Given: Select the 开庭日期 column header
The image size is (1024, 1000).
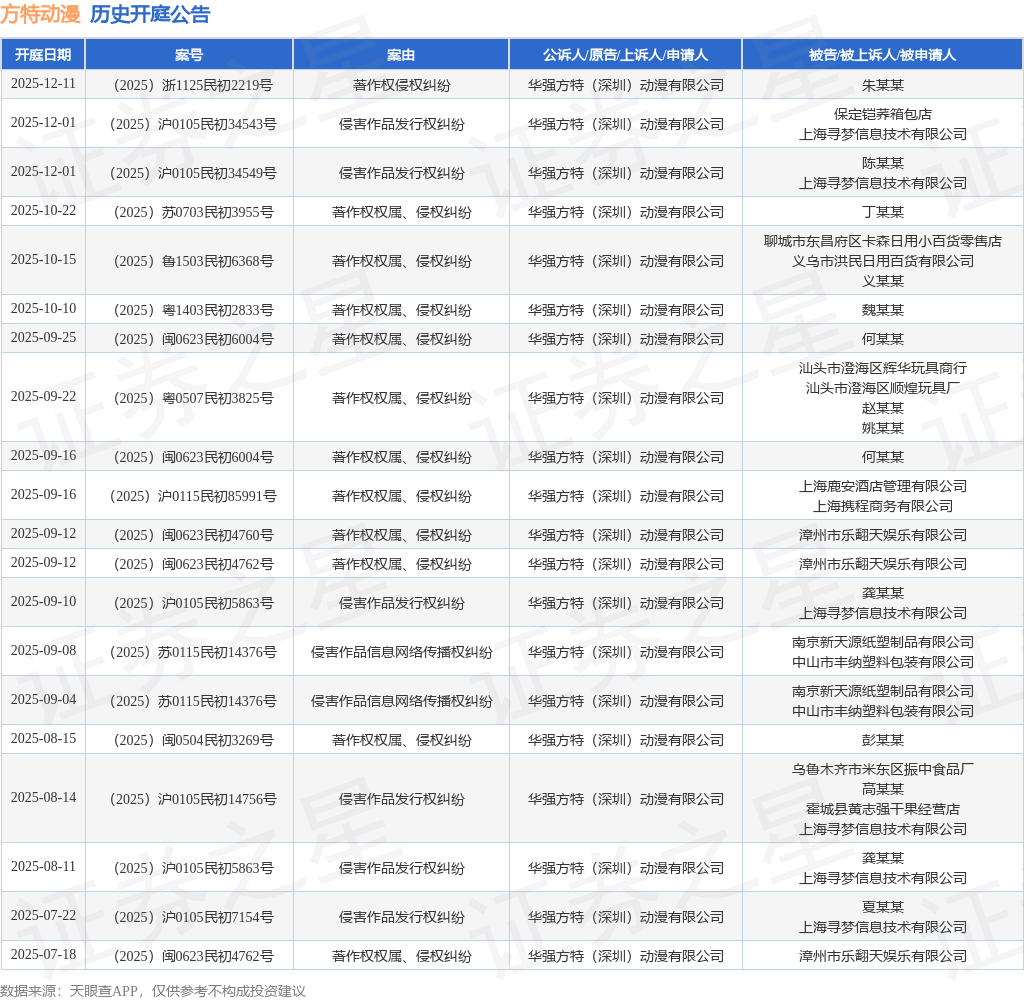Looking at the screenshot, I should (x=43, y=55).
